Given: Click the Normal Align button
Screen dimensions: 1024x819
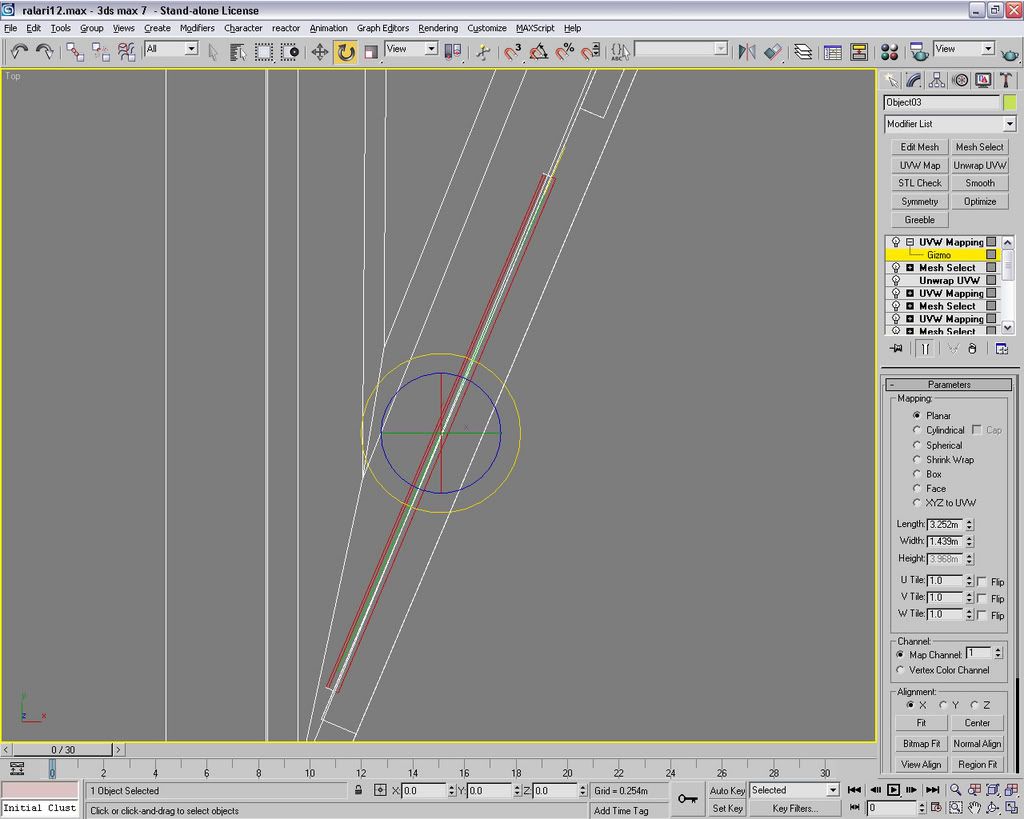Looking at the screenshot, I should pyautogui.click(x=977, y=744).
